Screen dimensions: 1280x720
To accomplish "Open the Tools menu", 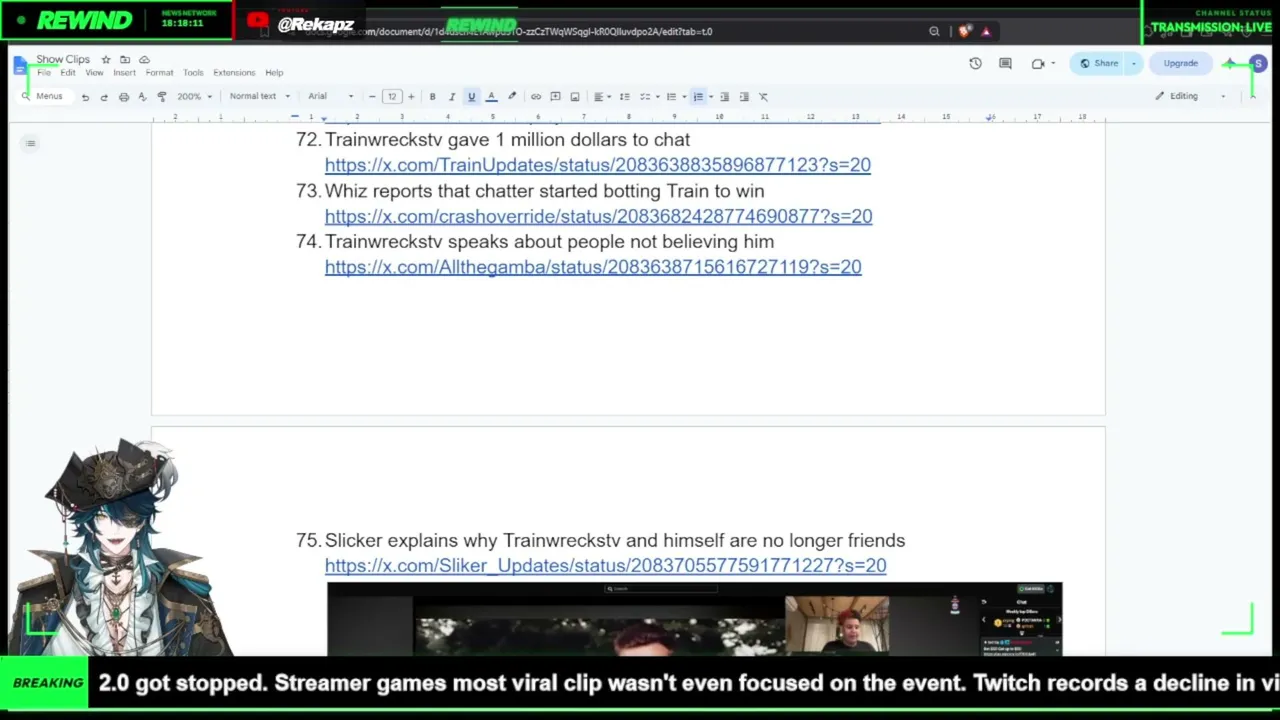I will (x=193, y=73).
